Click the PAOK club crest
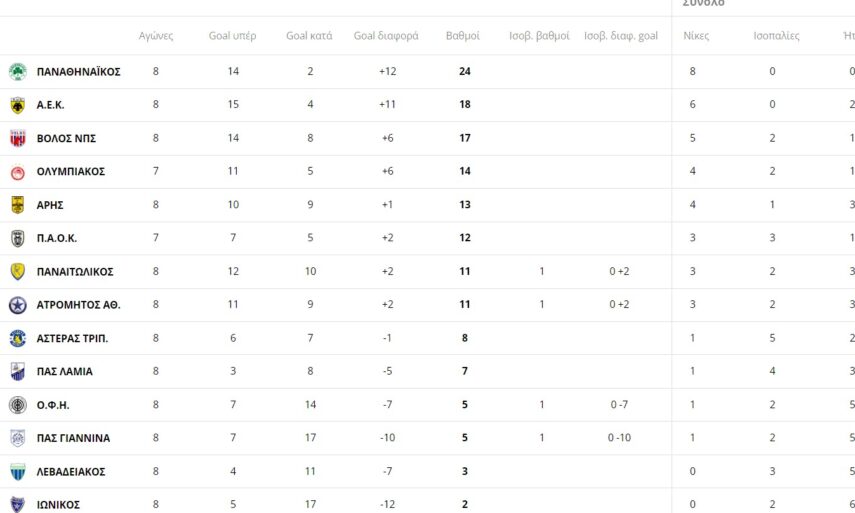The image size is (855, 513). pos(17,238)
